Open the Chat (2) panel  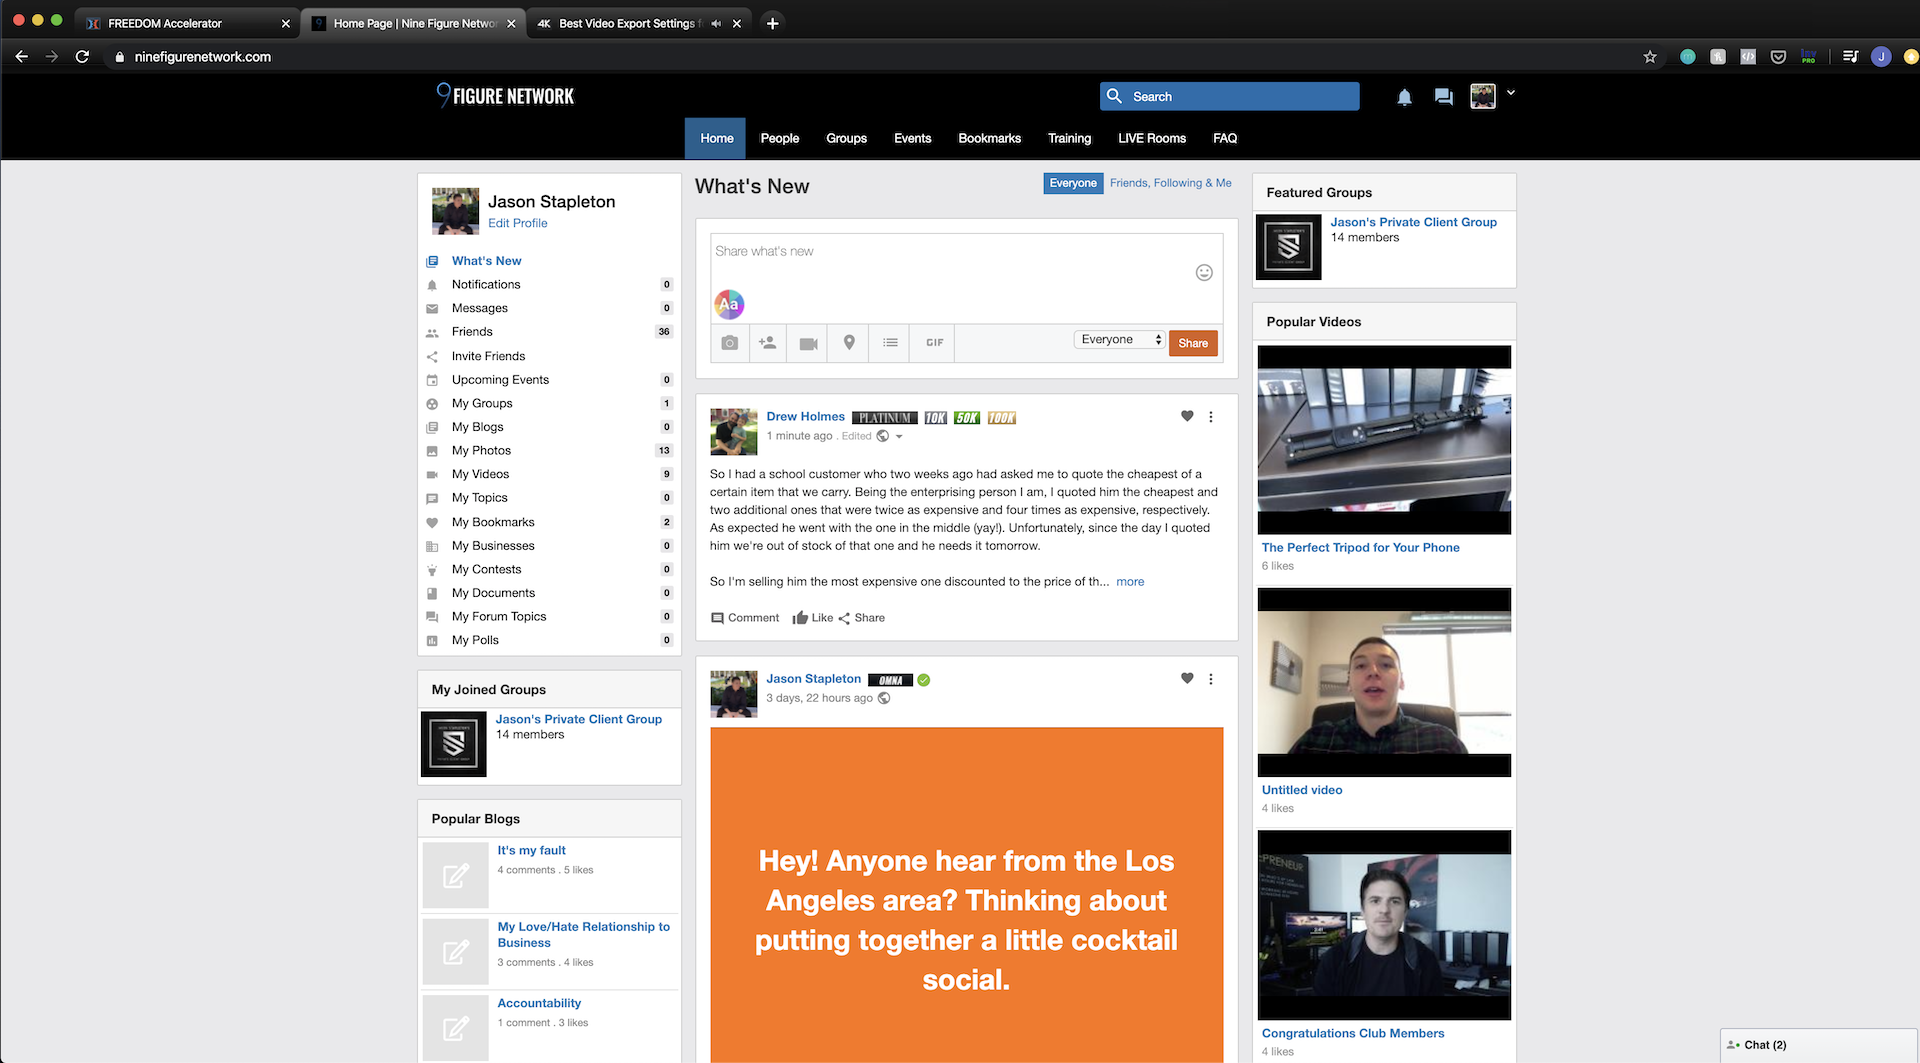[1818, 1045]
